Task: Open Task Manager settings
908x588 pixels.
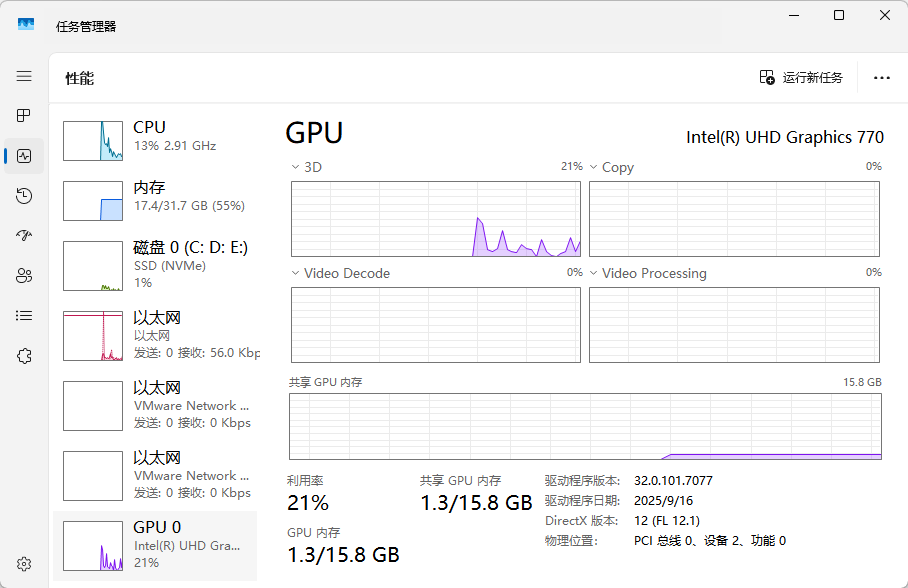Action: point(23,565)
